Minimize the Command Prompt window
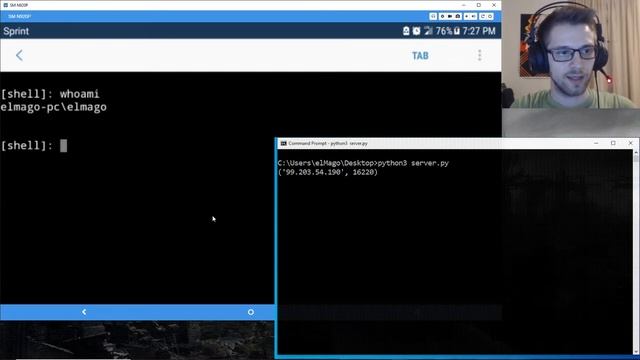The image size is (640, 360). (x=596, y=143)
